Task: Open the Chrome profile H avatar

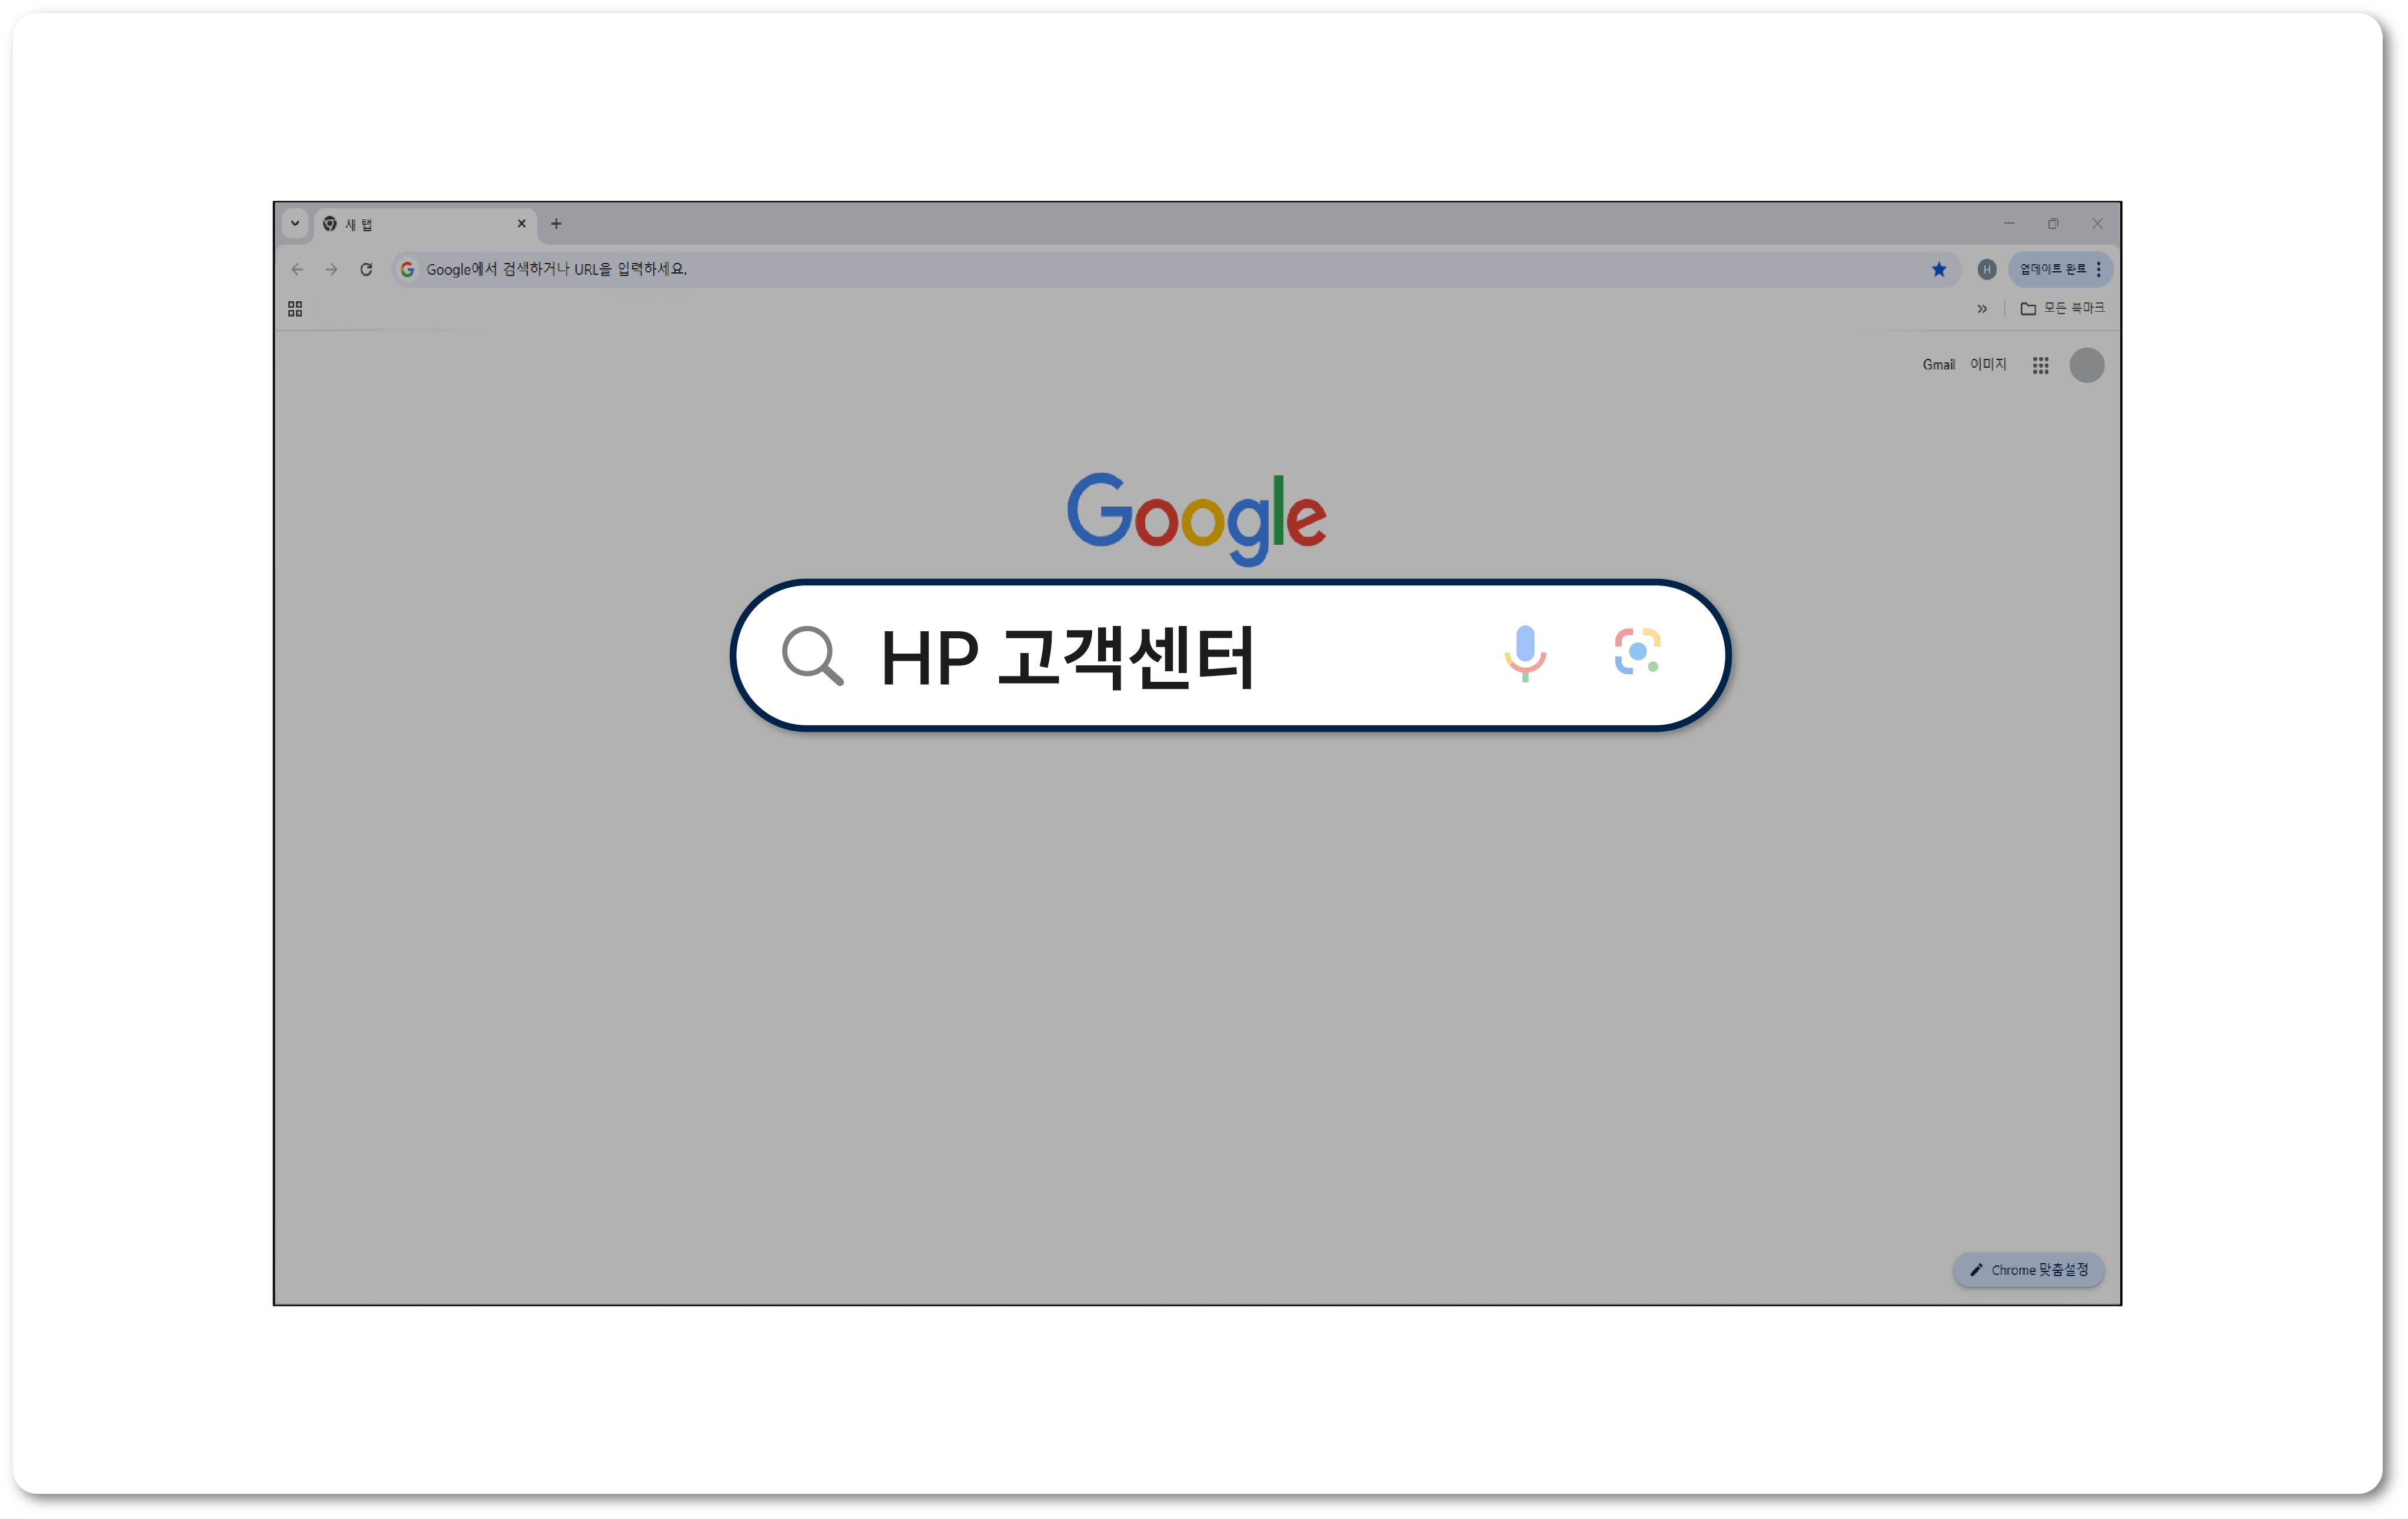Action: click(x=1987, y=269)
